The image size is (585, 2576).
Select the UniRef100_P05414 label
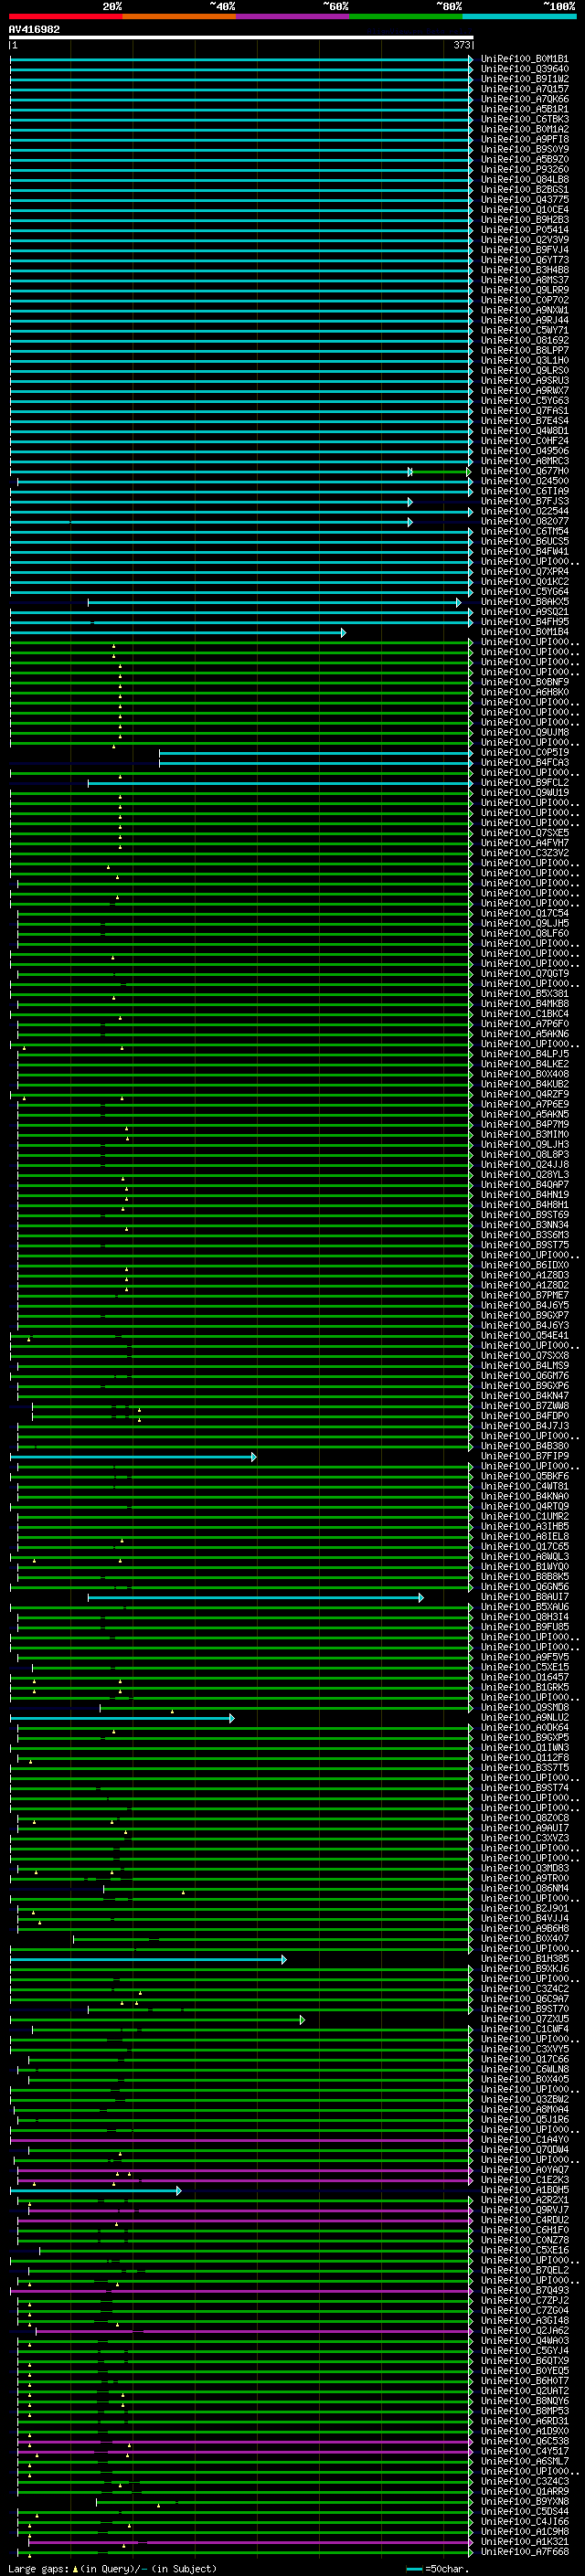(x=524, y=230)
